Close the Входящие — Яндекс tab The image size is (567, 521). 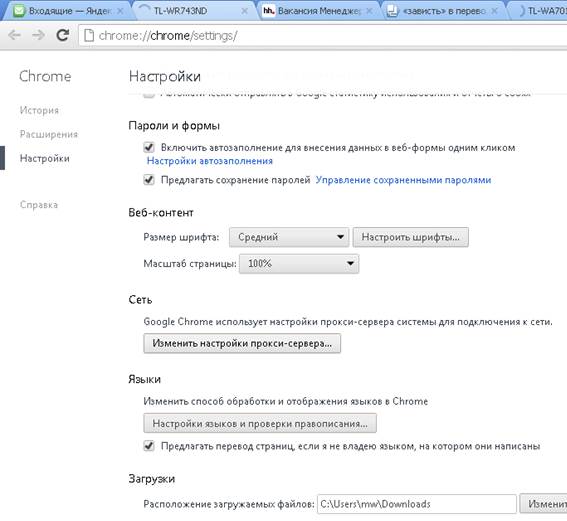click(x=120, y=11)
